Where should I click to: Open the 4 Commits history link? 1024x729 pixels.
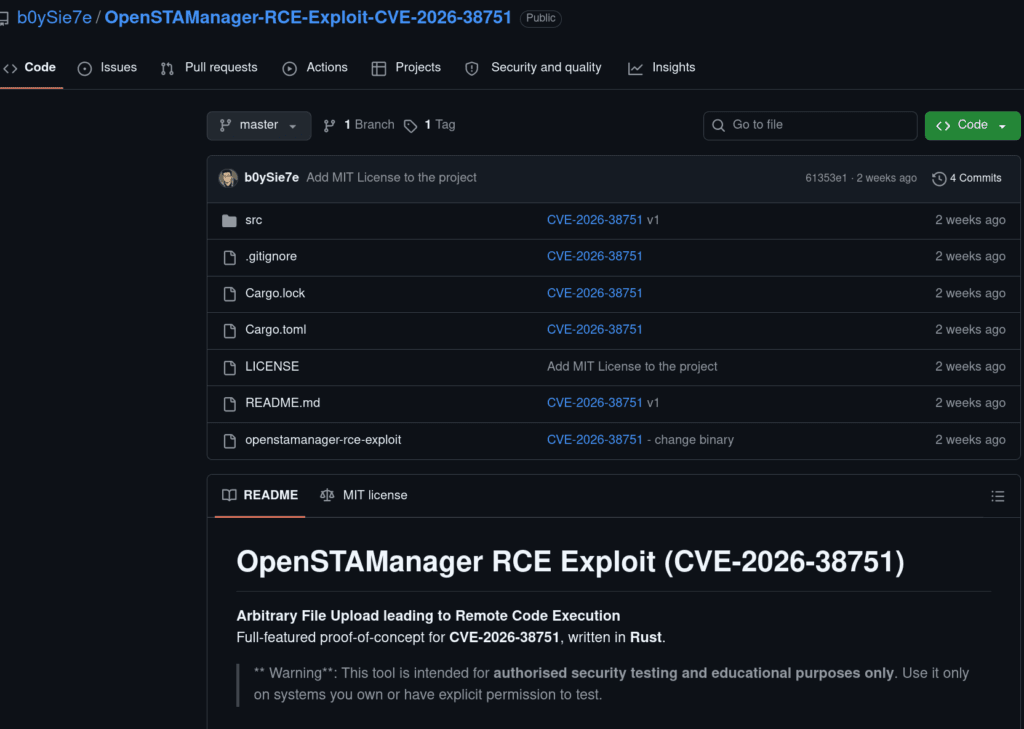tap(967, 178)
